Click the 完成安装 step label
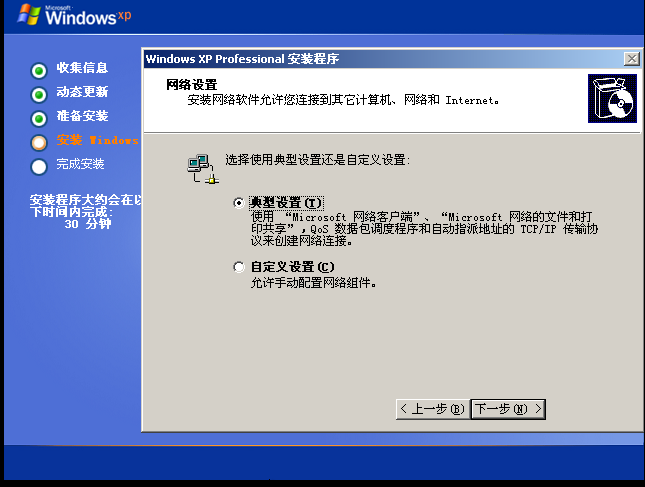Viewport: 645px width, 487px height. (x=80, y=164)
